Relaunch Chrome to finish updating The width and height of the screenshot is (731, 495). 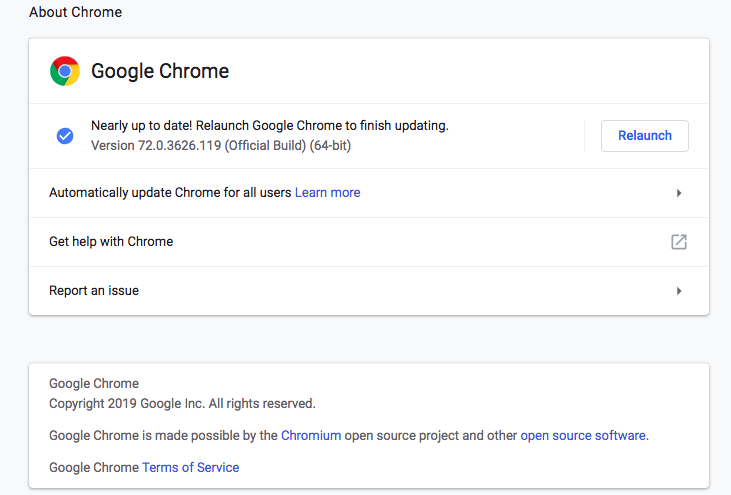[x=645, y=136]
